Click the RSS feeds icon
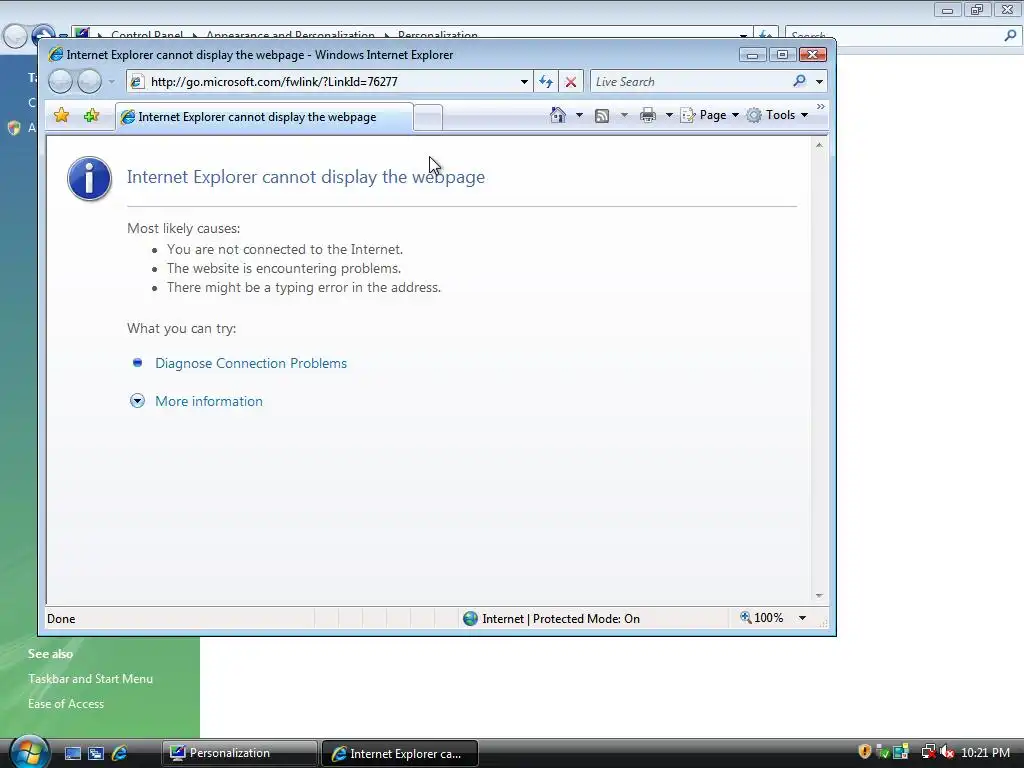Image resolution: width=1024 pixels, height=768 pixels. coord(602,116)
